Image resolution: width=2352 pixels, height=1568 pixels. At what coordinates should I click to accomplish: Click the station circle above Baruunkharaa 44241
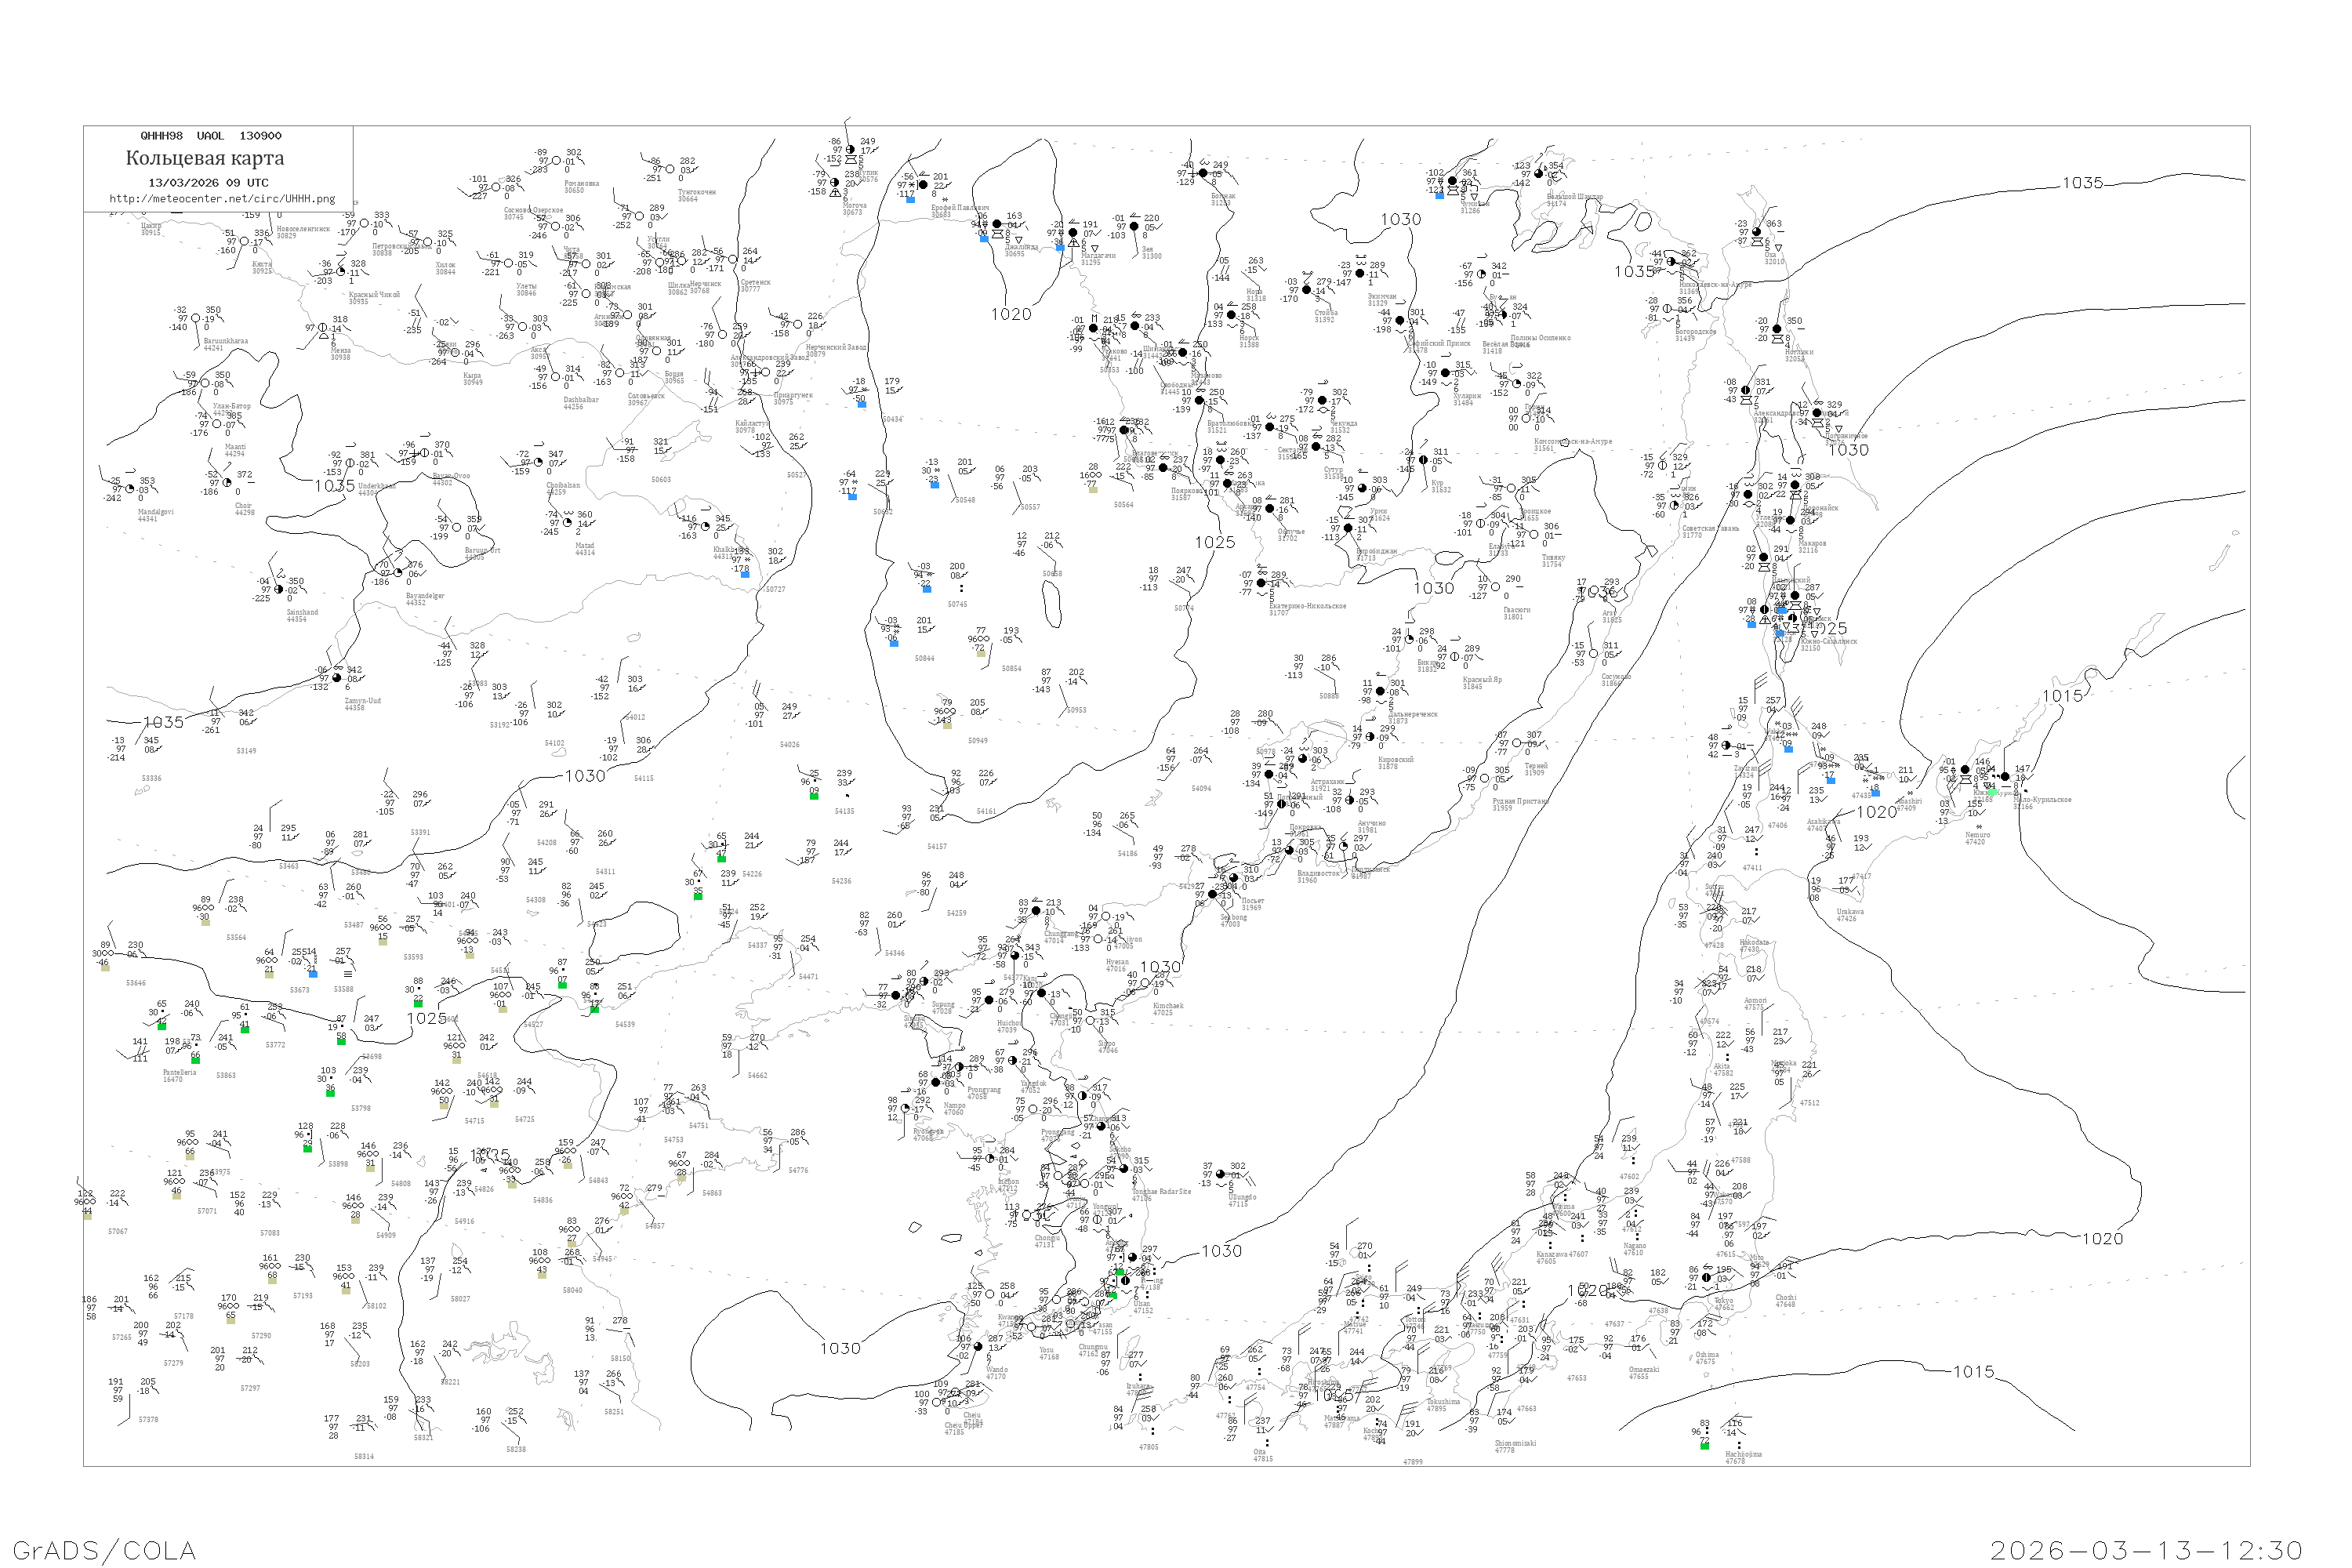click(x=196, y=319)
